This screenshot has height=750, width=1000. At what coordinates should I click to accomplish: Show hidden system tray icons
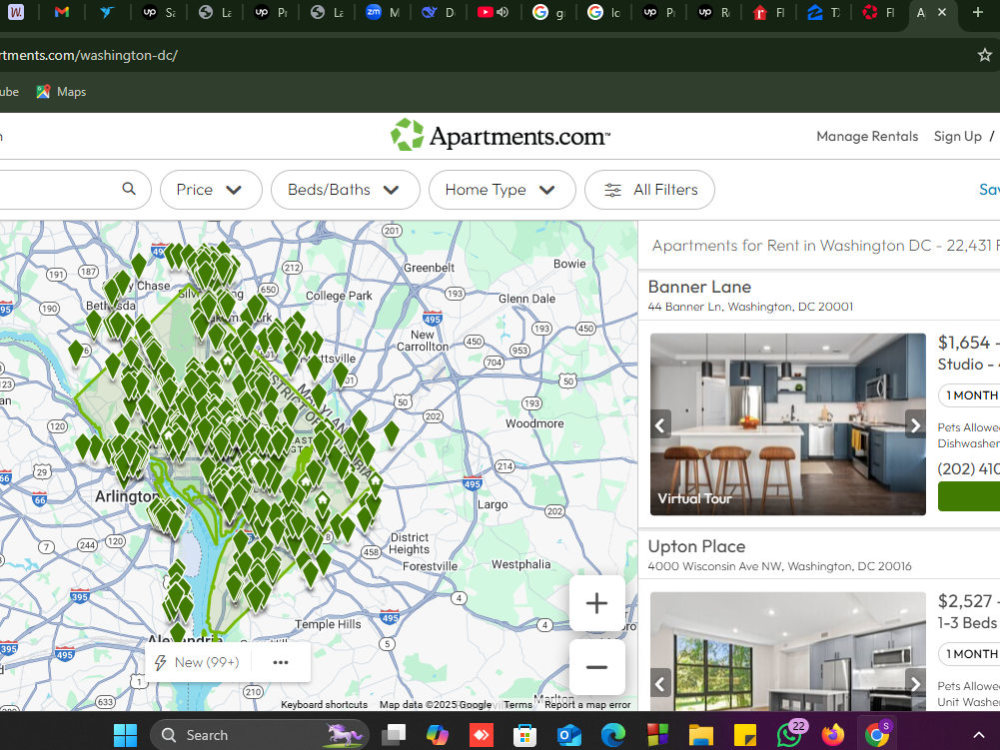[x=978, y=735]
